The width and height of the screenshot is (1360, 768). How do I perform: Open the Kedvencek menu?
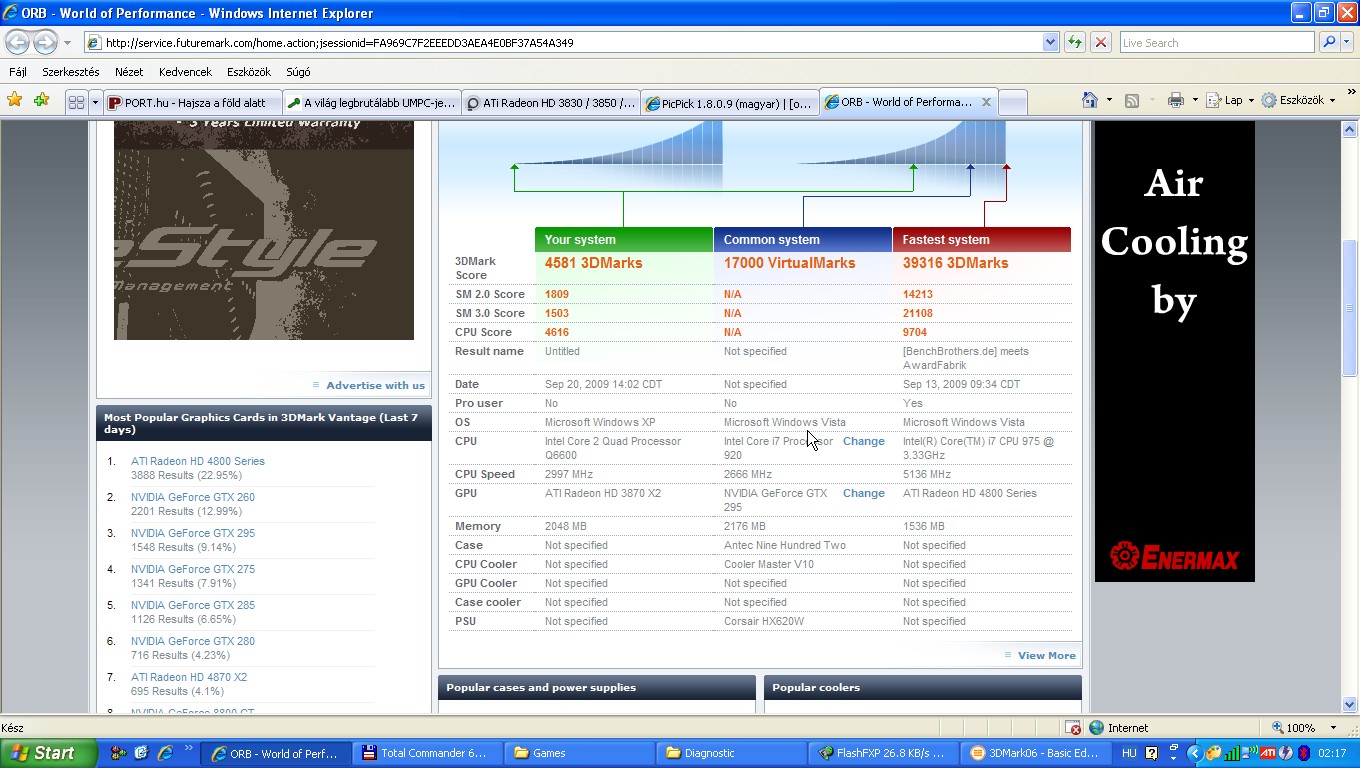tap(185, 72)
